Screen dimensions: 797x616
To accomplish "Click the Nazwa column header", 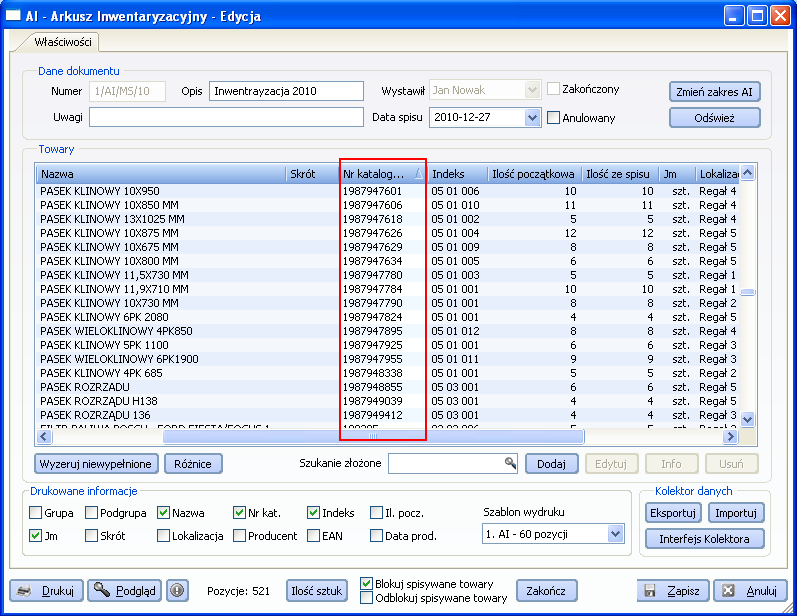I will [161, 174].
